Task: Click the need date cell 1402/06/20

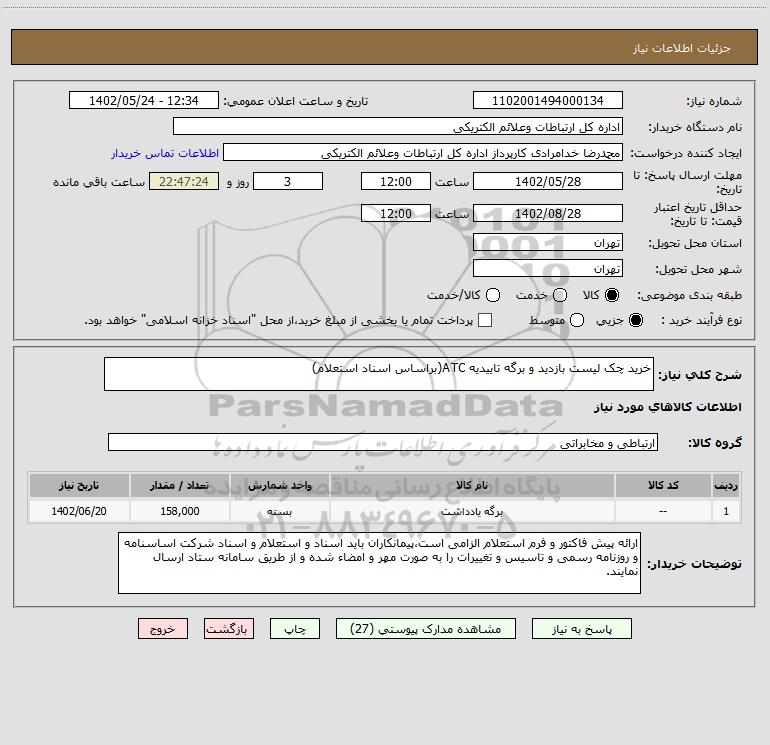Action: (x=79, y=511)
